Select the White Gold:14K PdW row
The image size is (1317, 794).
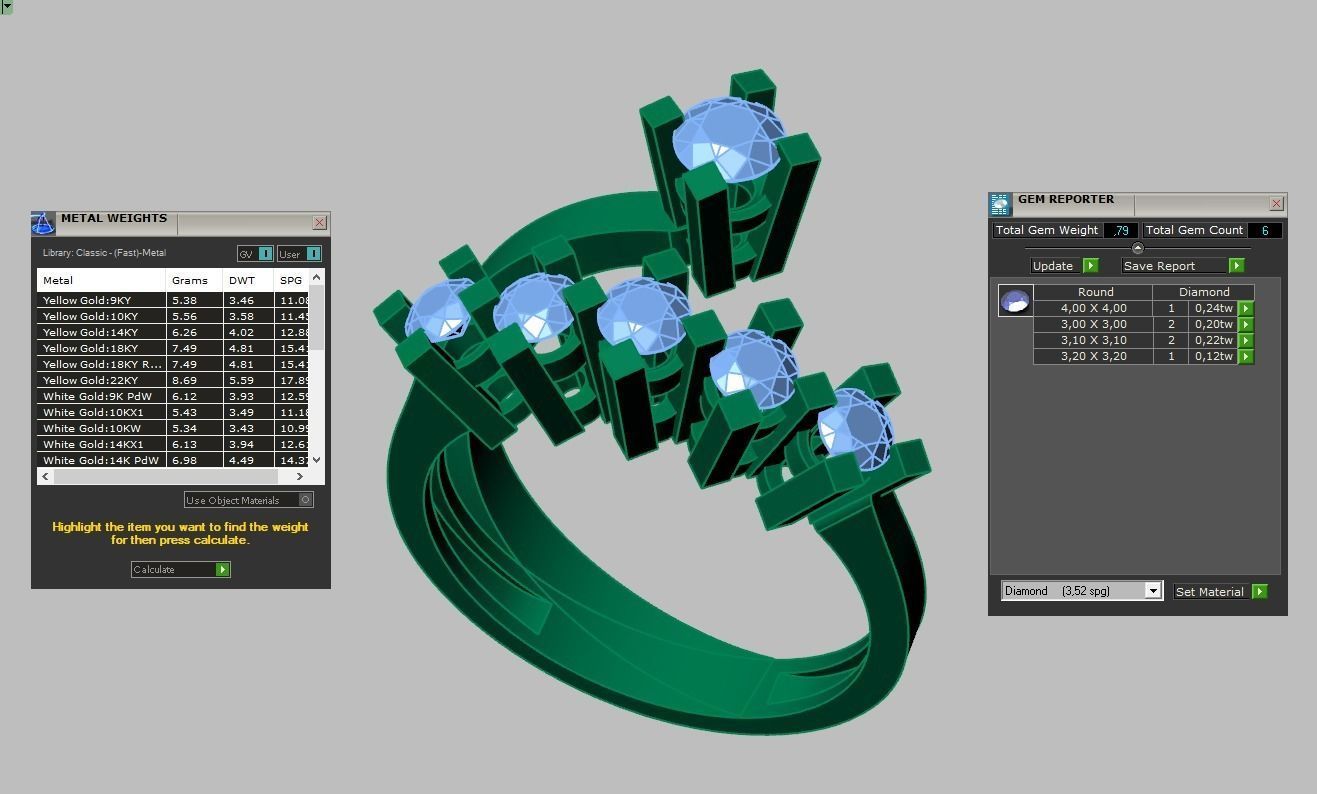pyautogui.click(x=174, y=460)
